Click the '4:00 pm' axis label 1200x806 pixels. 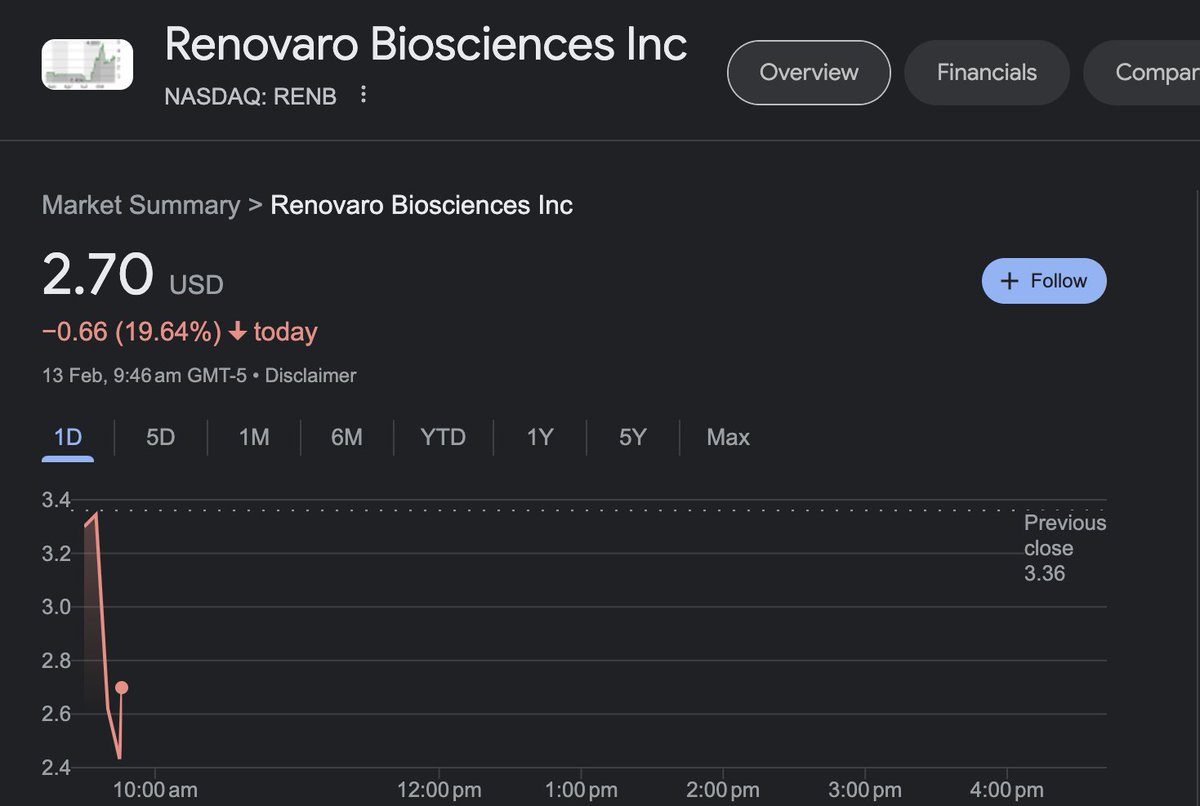click(x=1007, y=790)
